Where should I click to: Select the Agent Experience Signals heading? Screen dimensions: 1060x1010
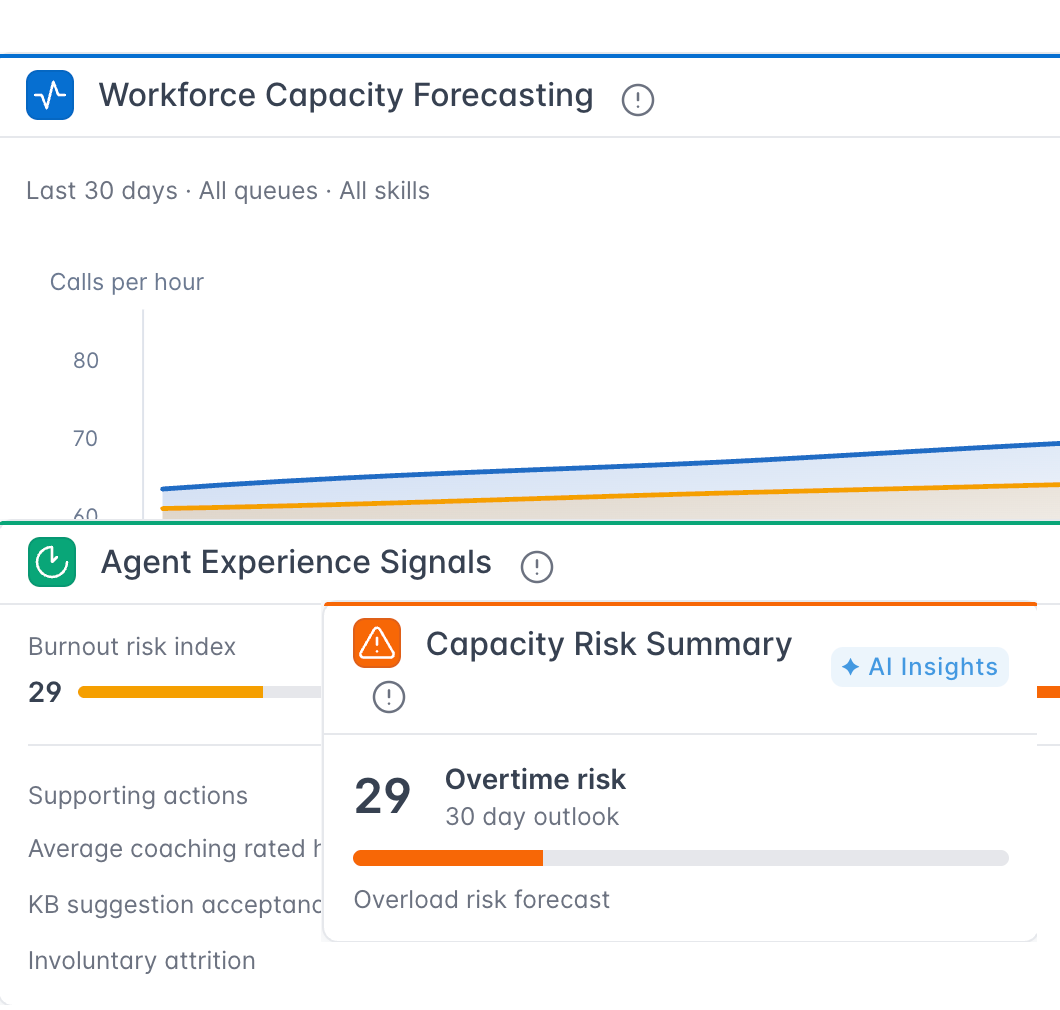(296, 562)
